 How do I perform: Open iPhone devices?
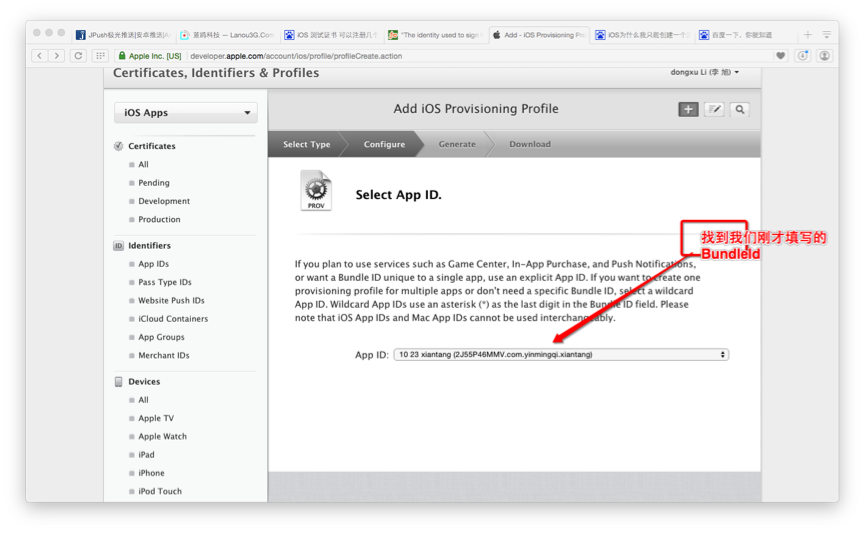[x=151, y=473]
